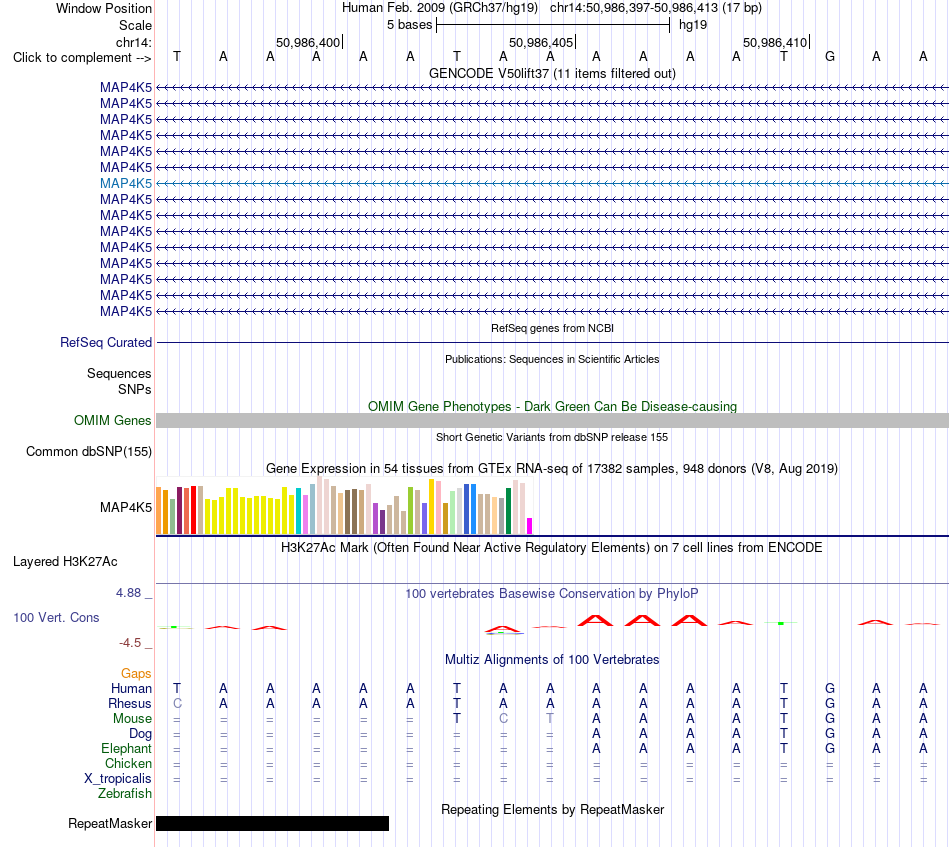Select the Human alignment row label
This screenshot has height=847, width=950.
tap(131, 689)
